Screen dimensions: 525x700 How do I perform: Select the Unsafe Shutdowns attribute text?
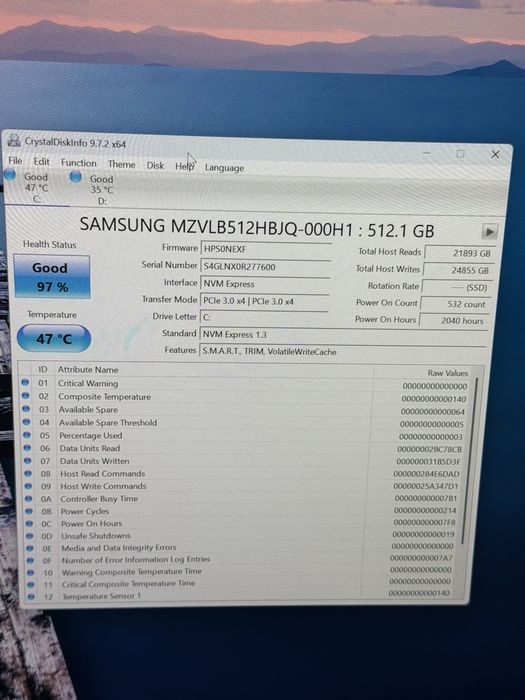96,535
